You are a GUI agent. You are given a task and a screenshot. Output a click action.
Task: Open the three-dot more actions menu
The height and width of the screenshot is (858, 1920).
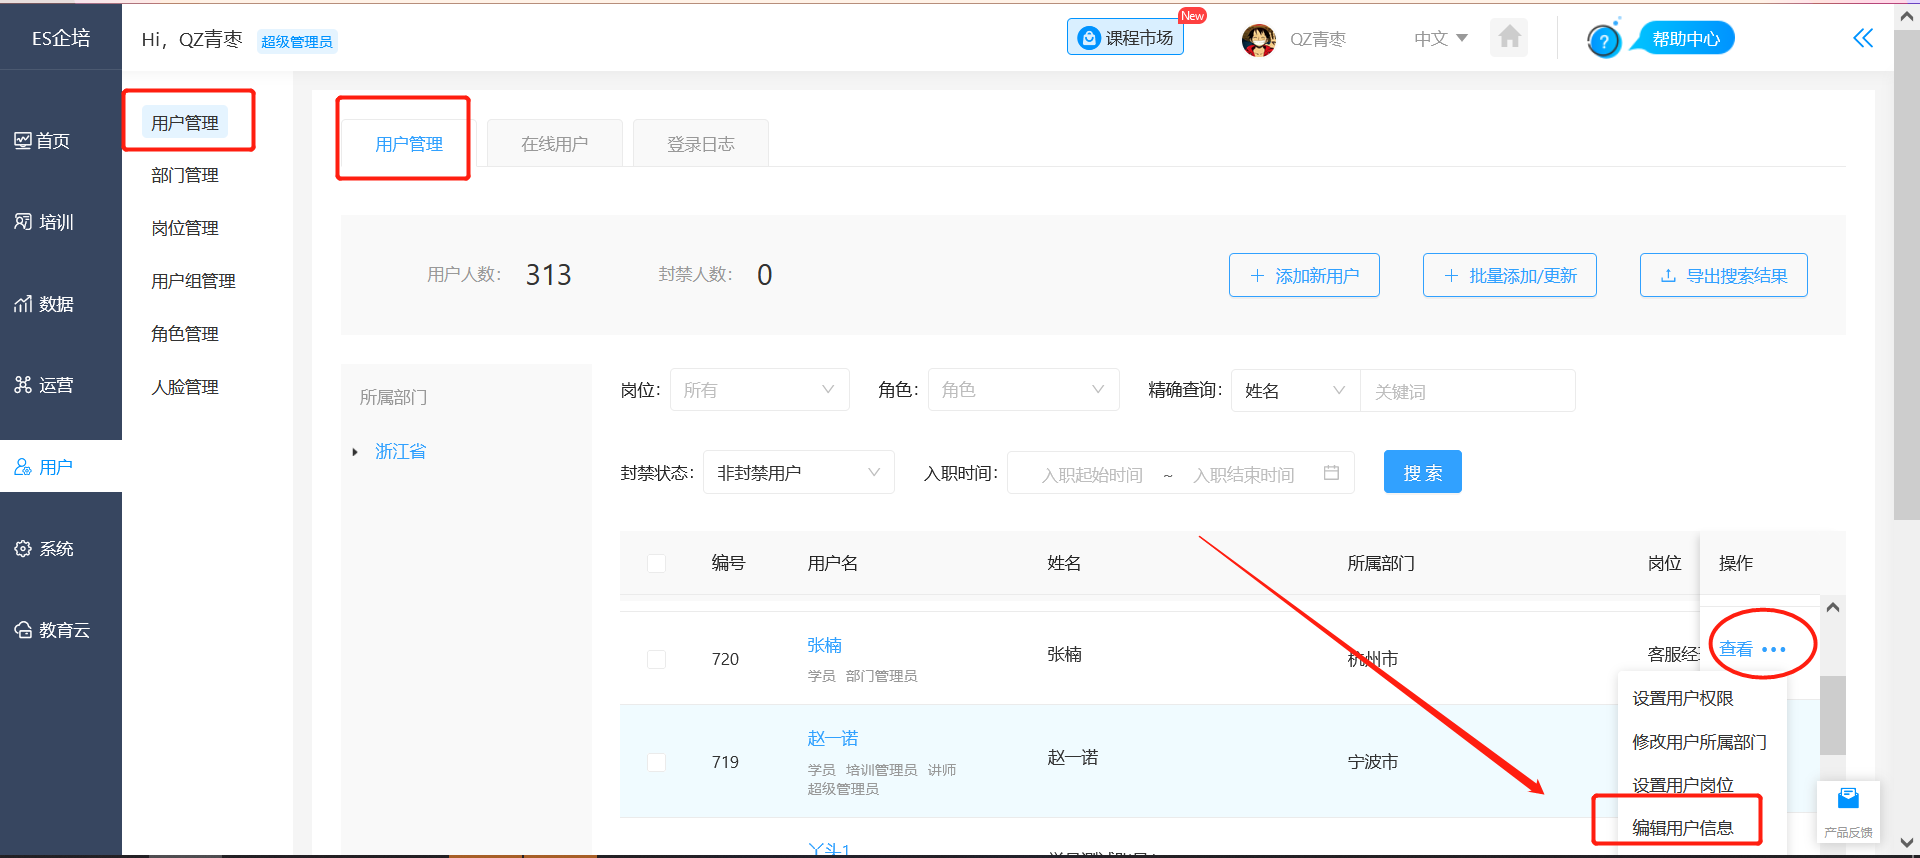[1774, 650]
